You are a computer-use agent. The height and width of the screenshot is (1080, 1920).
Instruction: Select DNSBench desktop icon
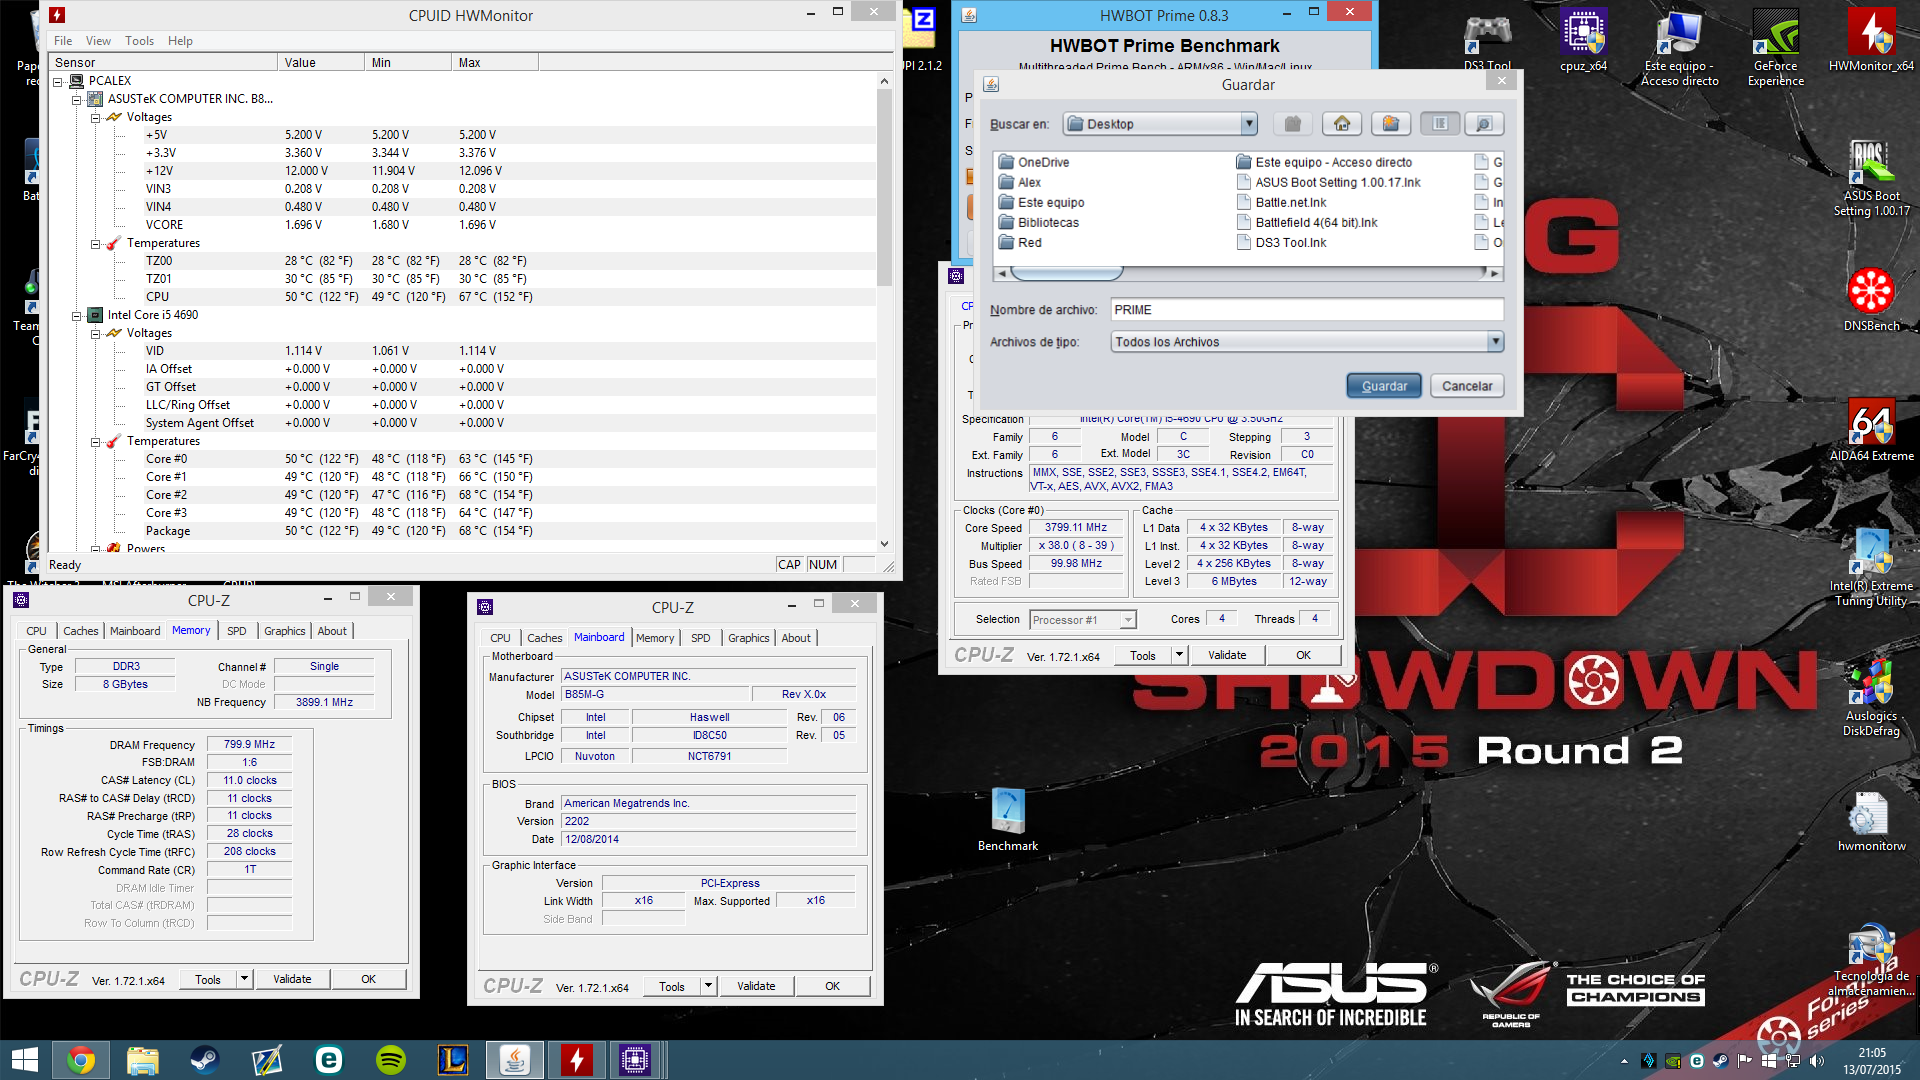[x=1871, y=300]
